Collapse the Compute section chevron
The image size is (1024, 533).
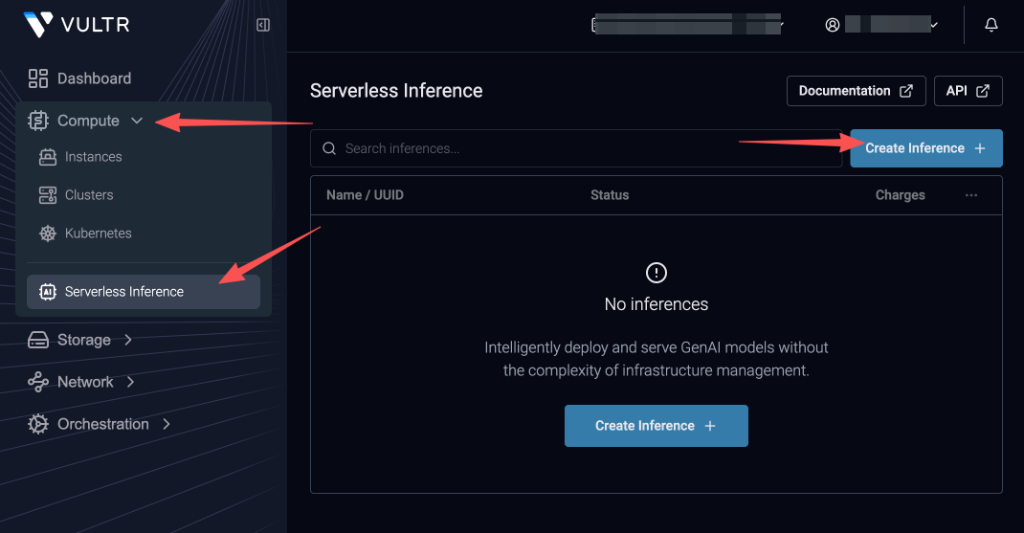(x=136, y=121)
